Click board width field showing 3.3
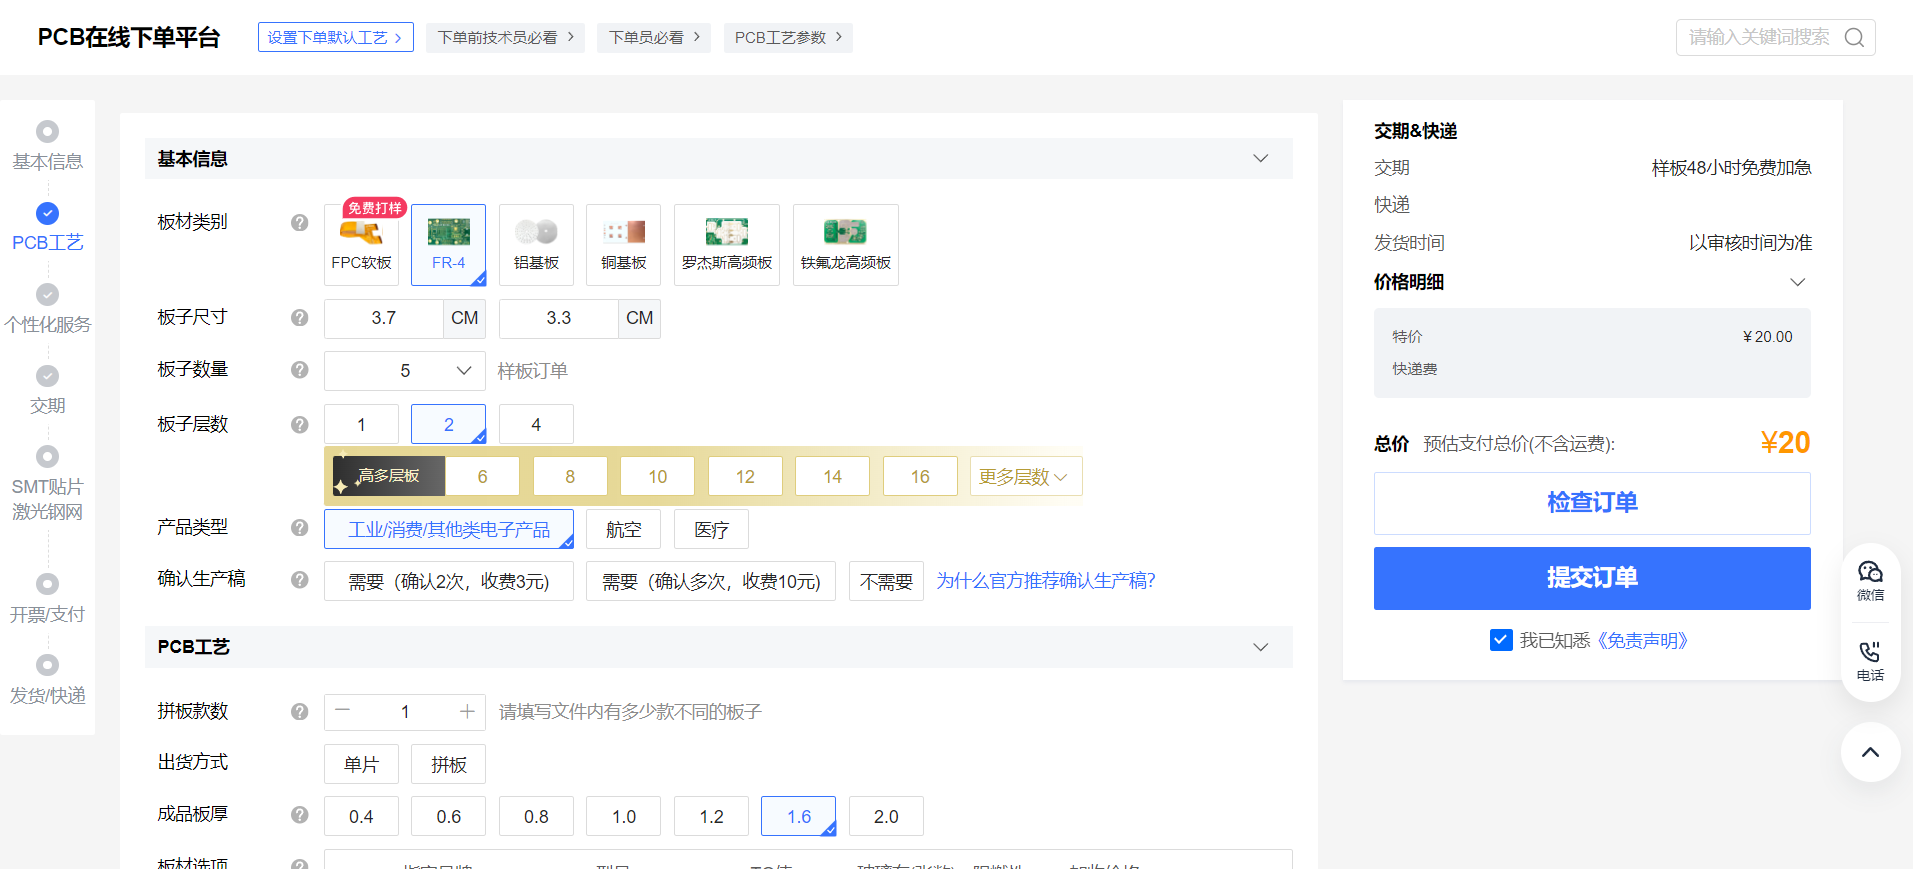 [x=559, y=318]
